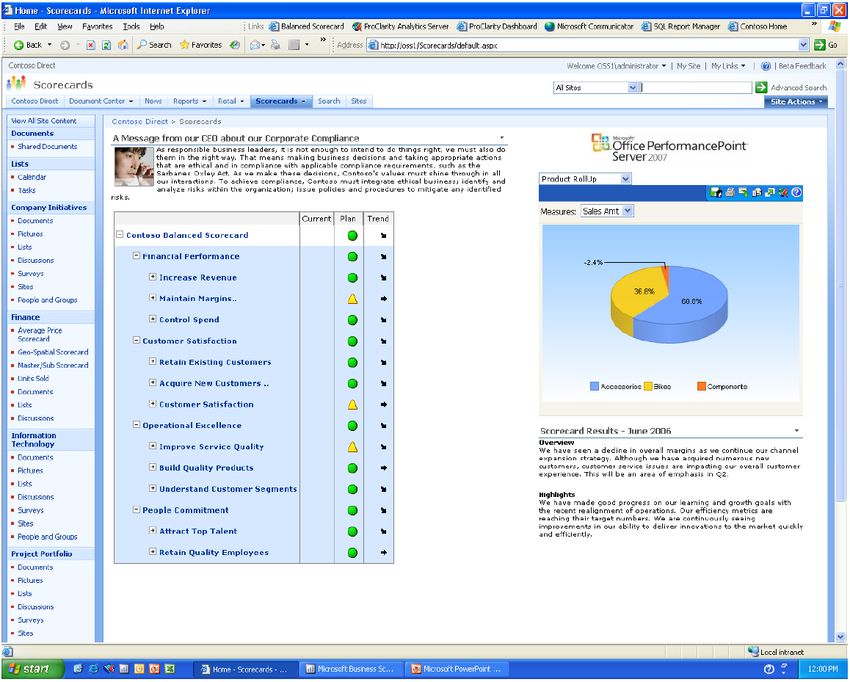The image size is (850, 682).
Task: Select the Scorecards navigation tab
Action: [x=281, y=101]
